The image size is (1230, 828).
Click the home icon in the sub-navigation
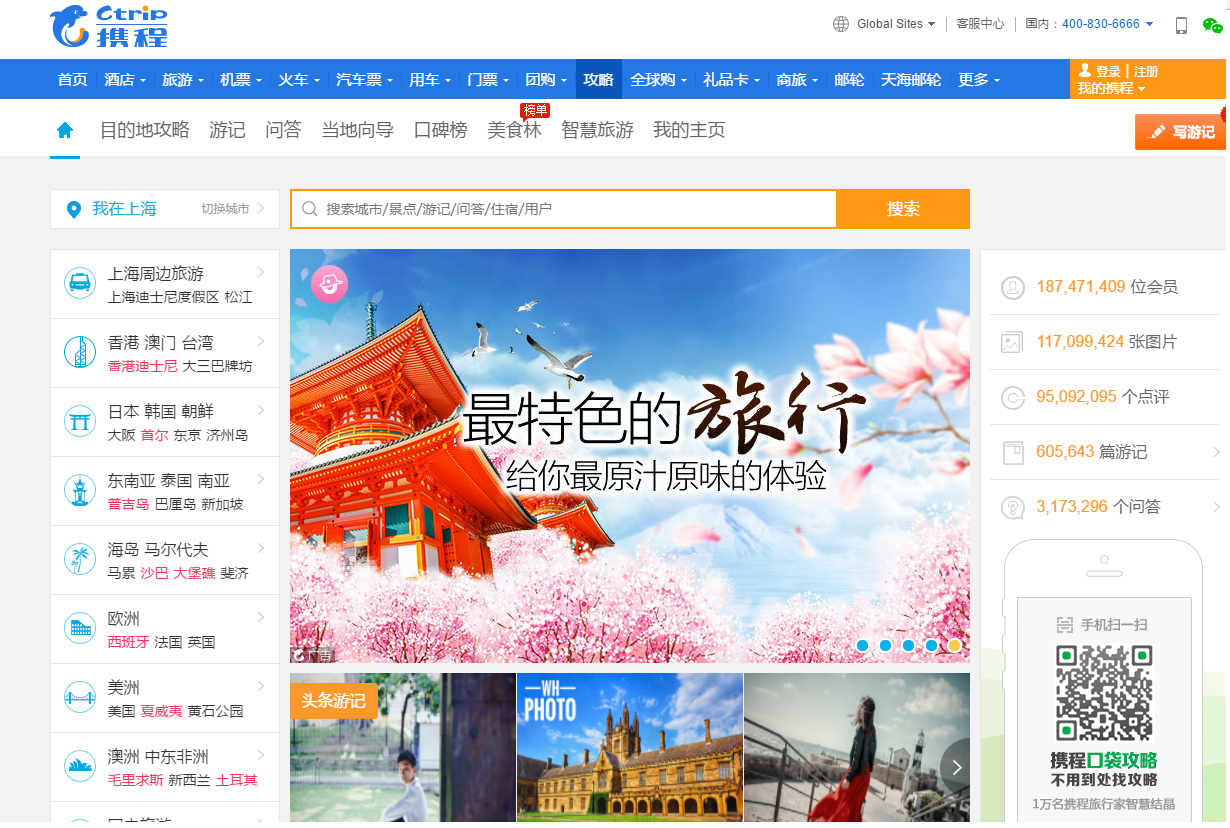click(x=65, y=130)
